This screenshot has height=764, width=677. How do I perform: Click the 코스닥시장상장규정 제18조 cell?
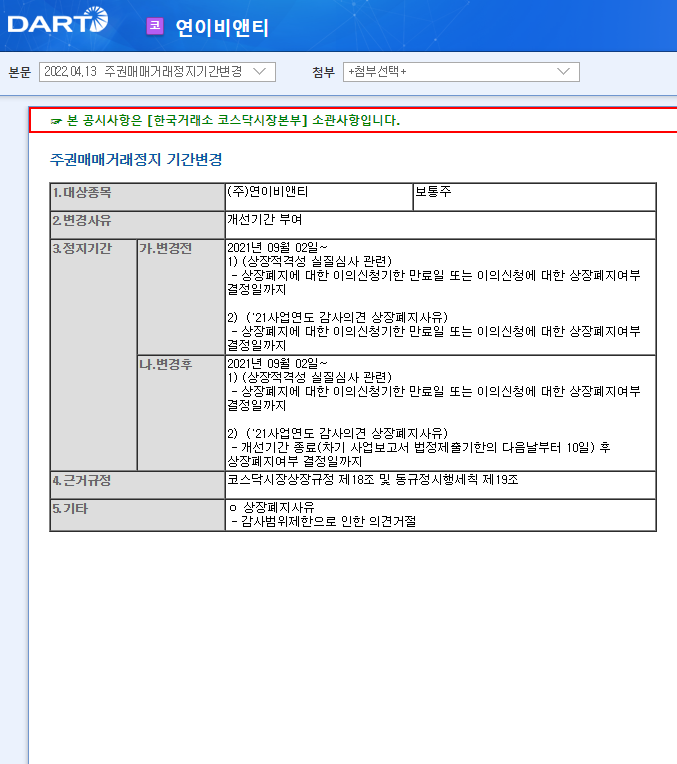coord(441,485)
